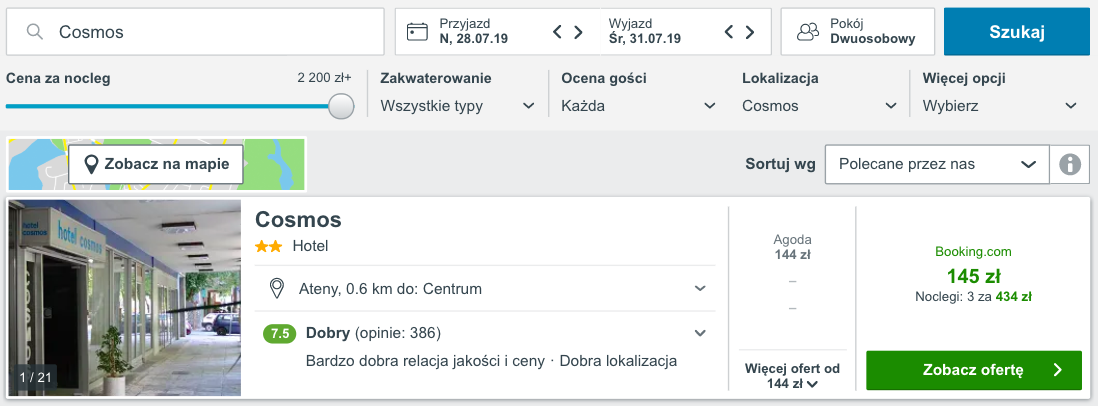Expand the guest rating details chevron
Image resolution: width=1098 pixels, height=406 pixels.
click(700, 333)
